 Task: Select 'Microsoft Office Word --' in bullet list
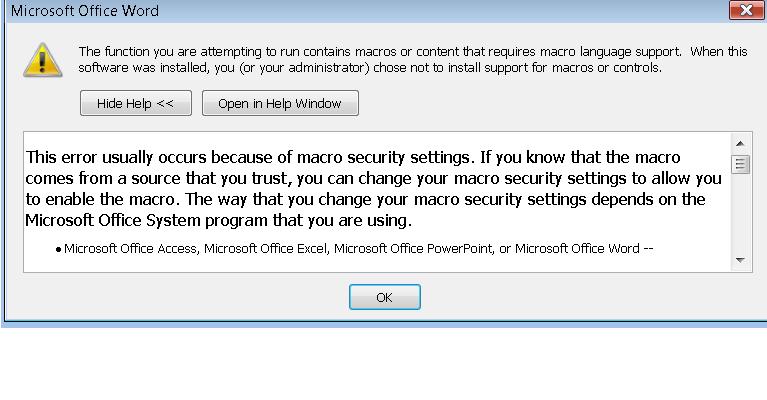click(x=584, y=248)
